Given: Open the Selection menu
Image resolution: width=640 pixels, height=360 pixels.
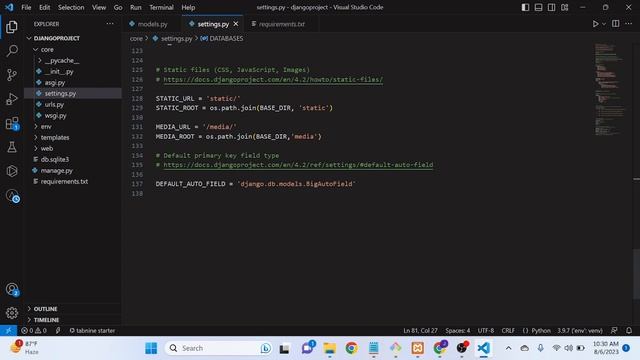Looking at the screenshot, I should point(71,7).
